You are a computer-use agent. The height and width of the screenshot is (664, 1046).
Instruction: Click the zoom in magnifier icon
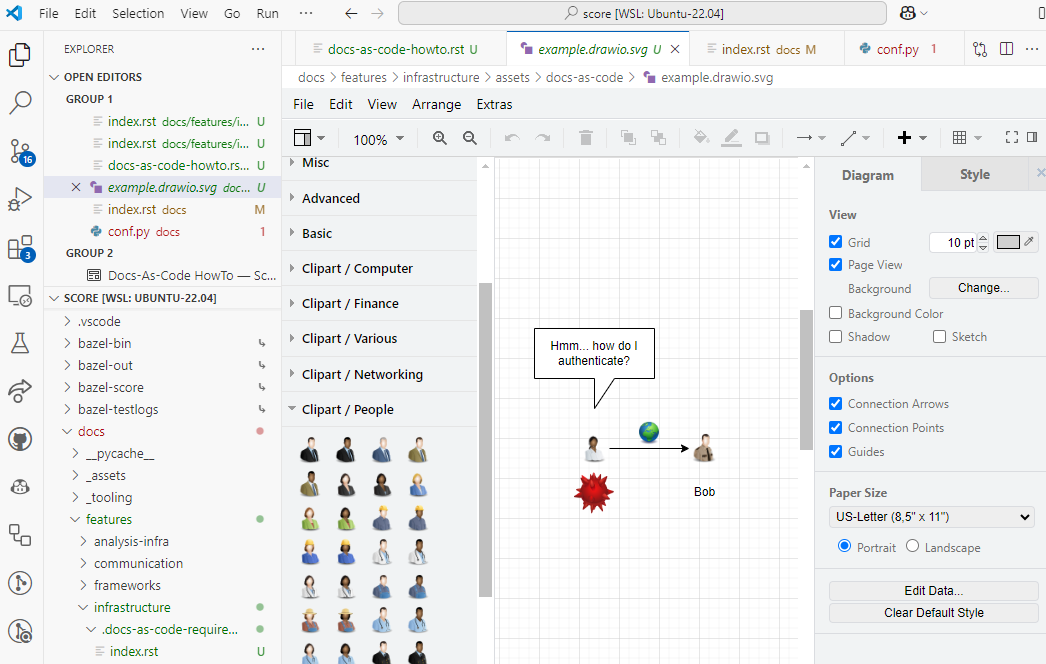pos(439,139)
